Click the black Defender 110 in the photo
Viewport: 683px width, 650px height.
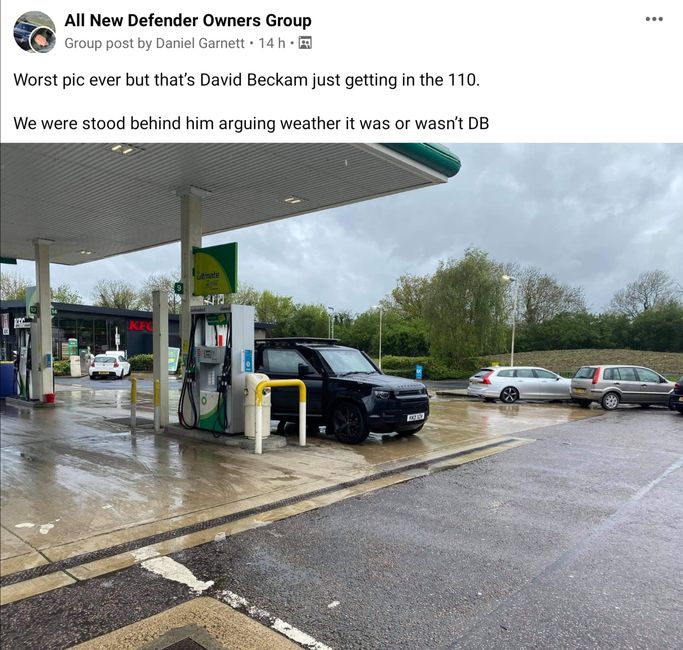[342, 388]
